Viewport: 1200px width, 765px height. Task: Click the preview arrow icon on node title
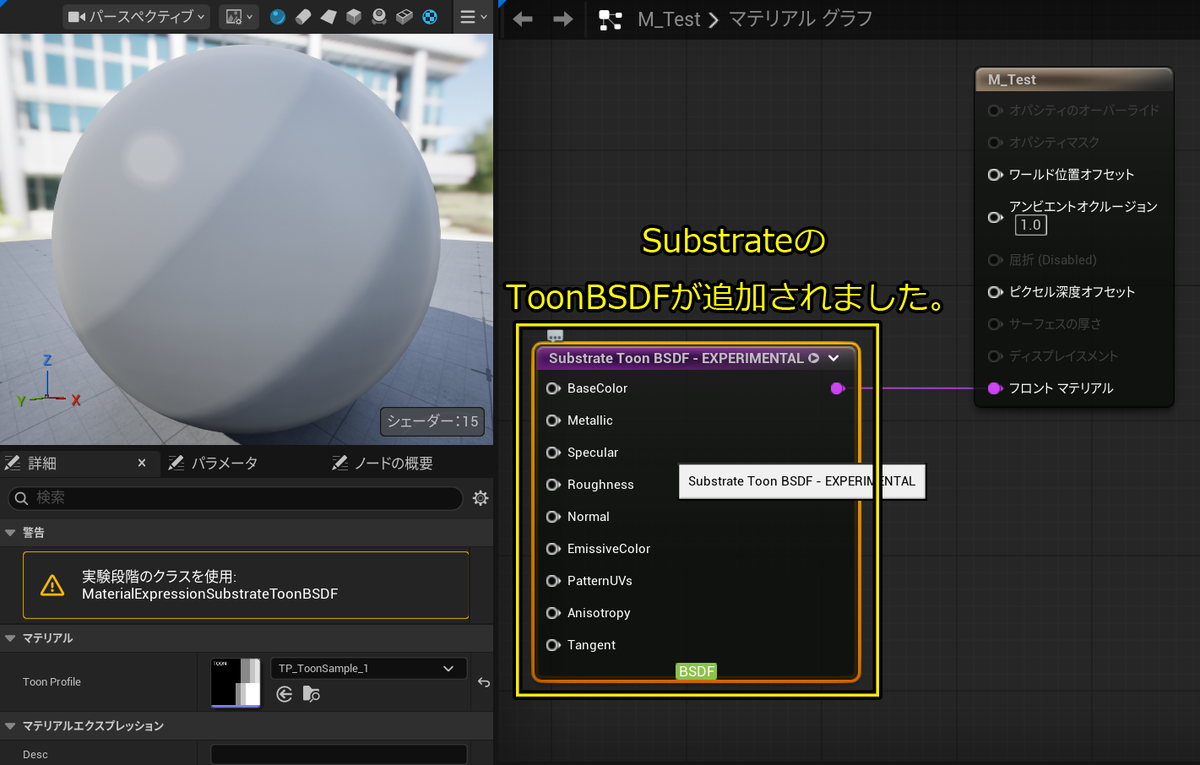[814, 358]
